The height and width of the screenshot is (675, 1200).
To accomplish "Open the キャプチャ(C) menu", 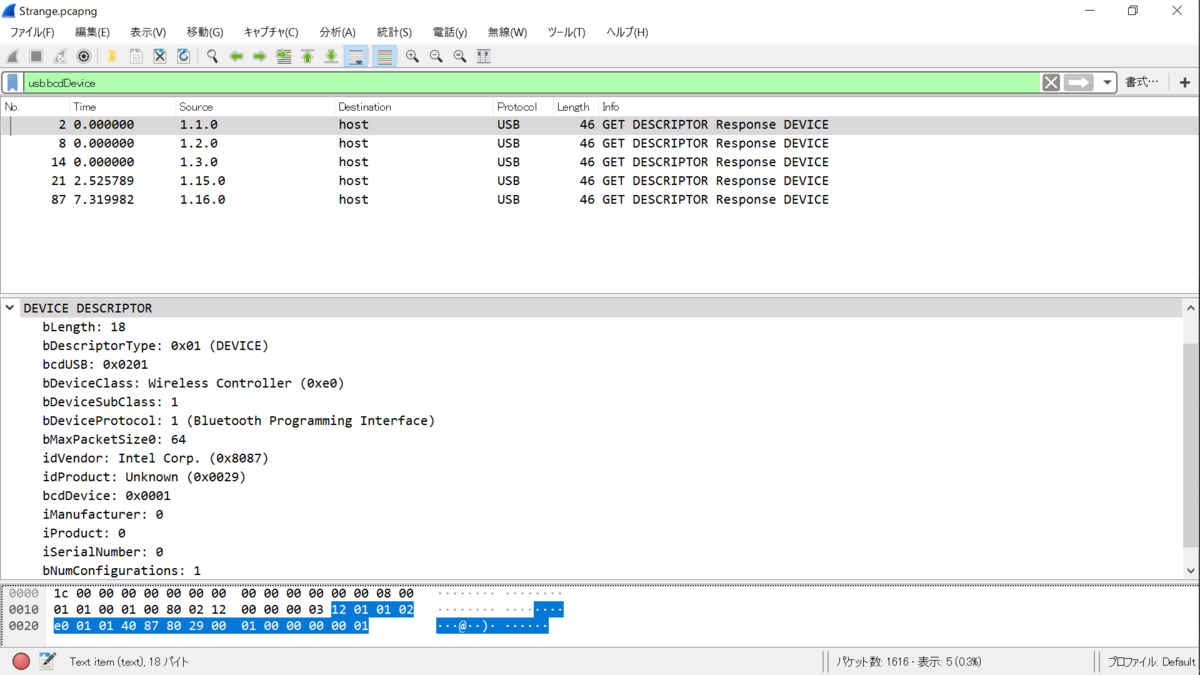I will 269,32.
